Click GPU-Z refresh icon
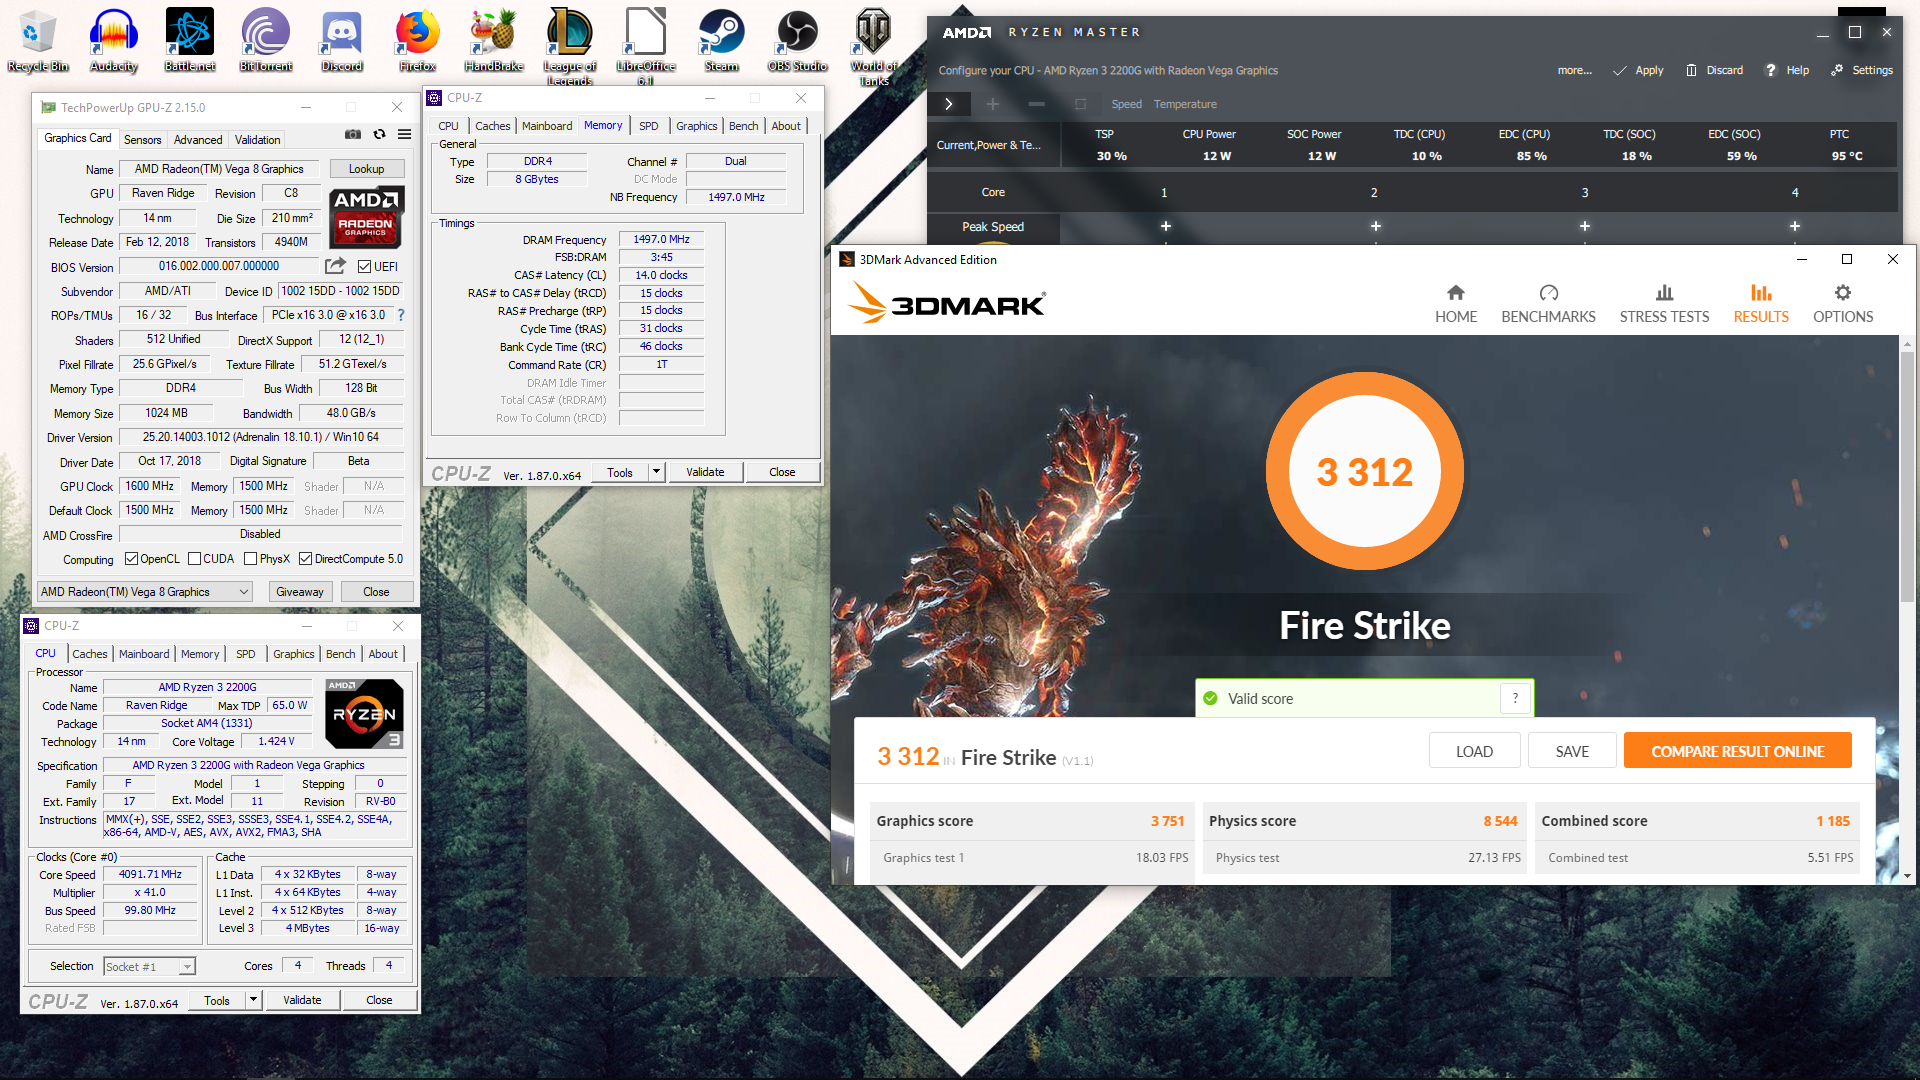This screenshot has height=1080, width=1920. tap(379, 134)
